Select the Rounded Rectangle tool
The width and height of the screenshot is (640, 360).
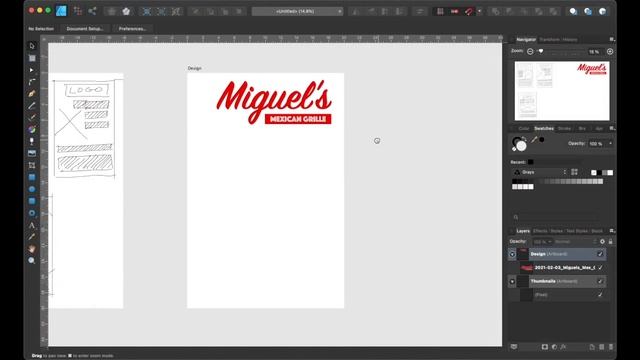coord(32,201)
